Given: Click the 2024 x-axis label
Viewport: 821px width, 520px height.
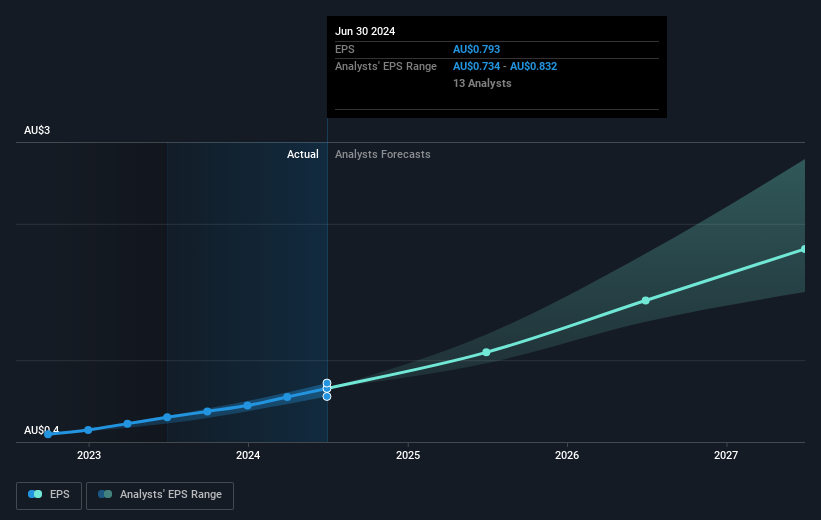Looking at the screenshot, I should coord(248,456).
